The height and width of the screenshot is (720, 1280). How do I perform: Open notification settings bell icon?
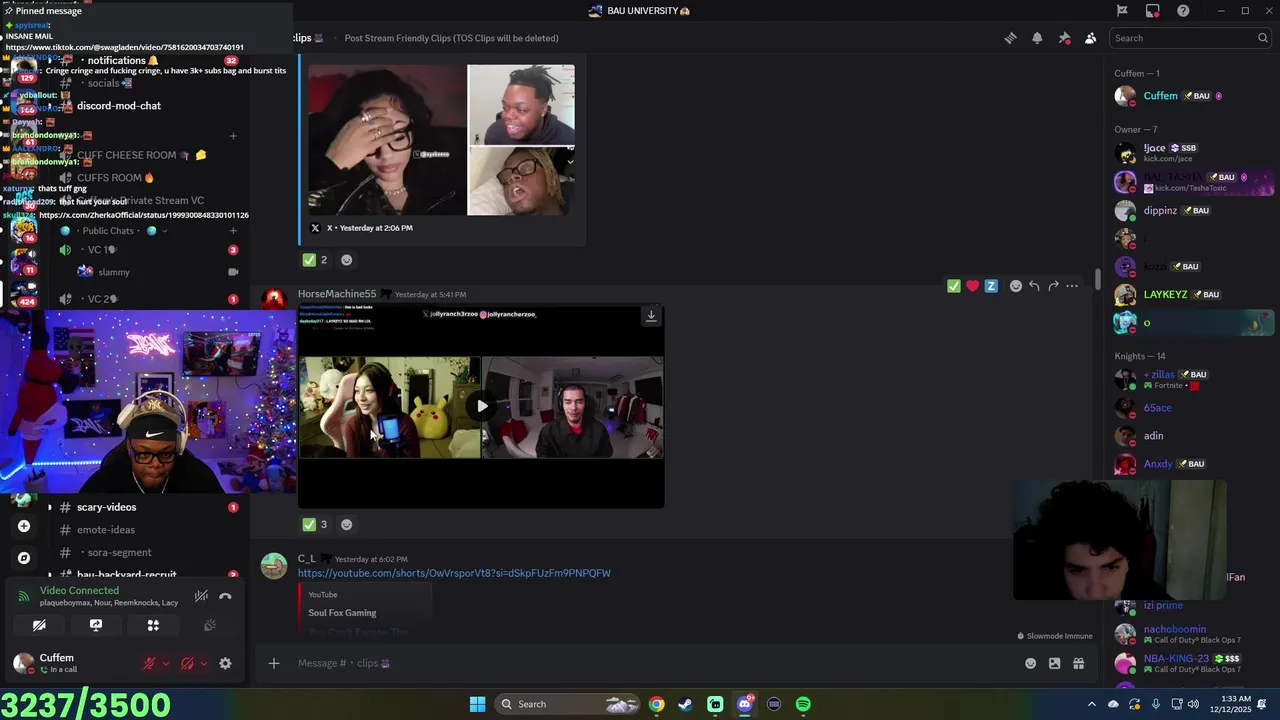[1037, 38]
